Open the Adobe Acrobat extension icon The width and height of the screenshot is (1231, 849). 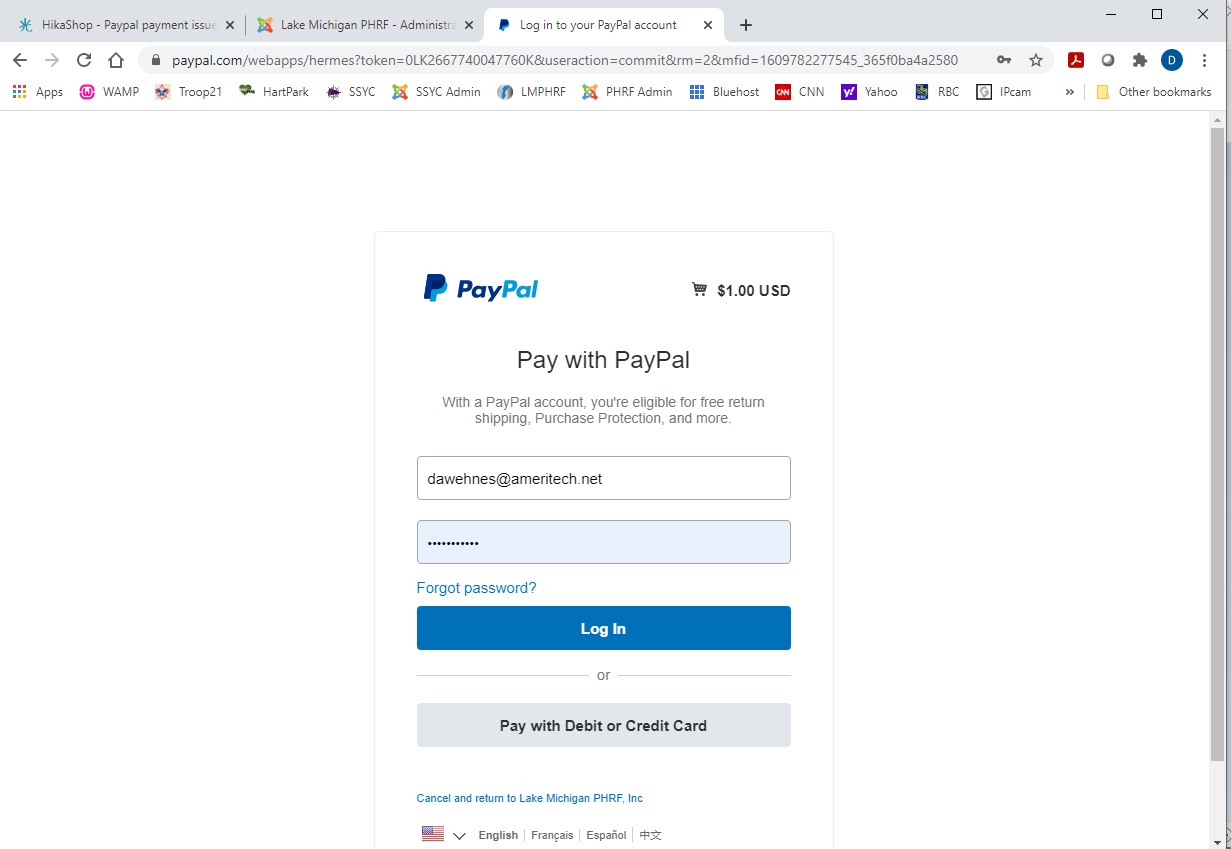(x=1076, y=60)
